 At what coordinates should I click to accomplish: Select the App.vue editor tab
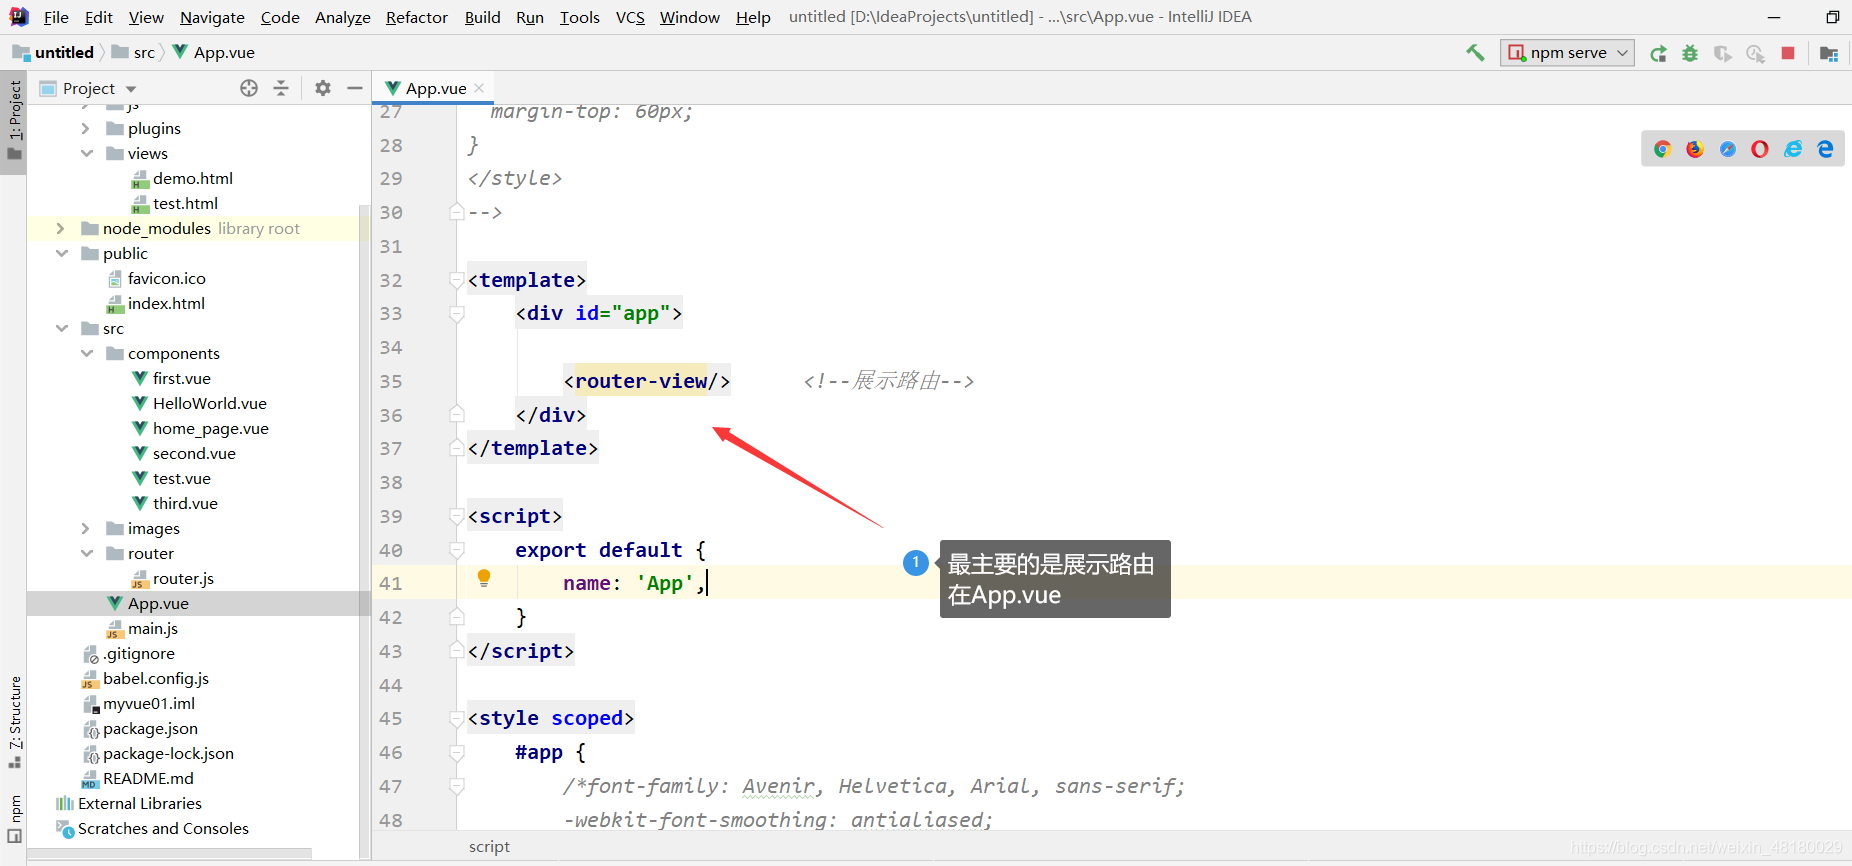click(435, 88)
